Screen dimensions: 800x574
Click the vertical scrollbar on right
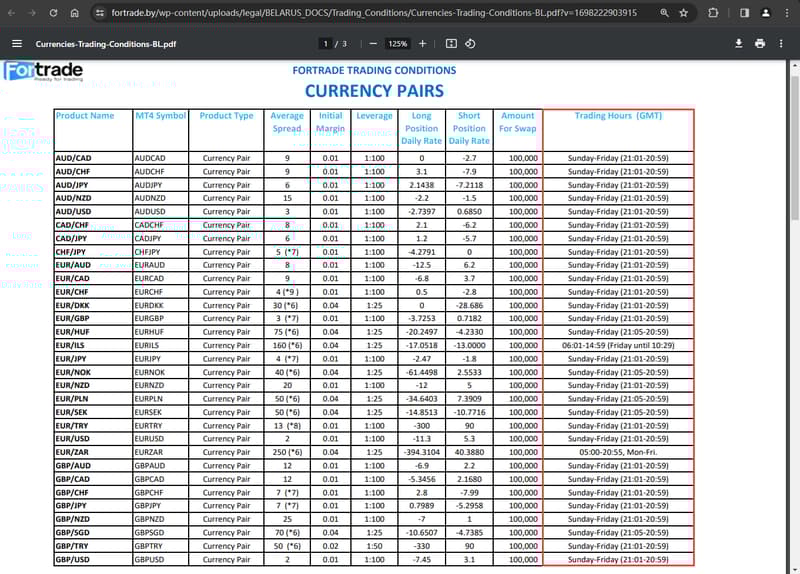tap(795, 150)
